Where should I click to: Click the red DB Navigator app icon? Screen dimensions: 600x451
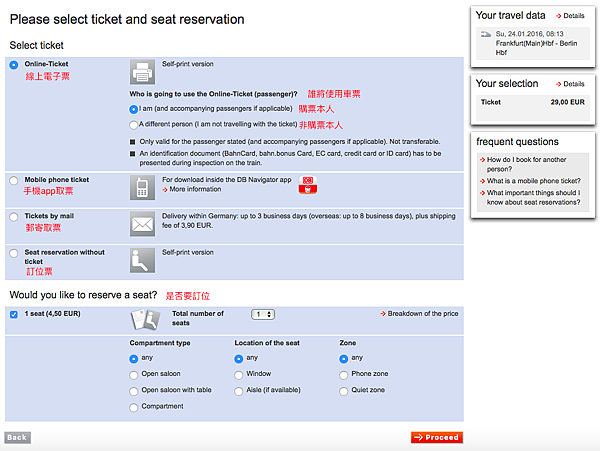click(x=308, y=180)
